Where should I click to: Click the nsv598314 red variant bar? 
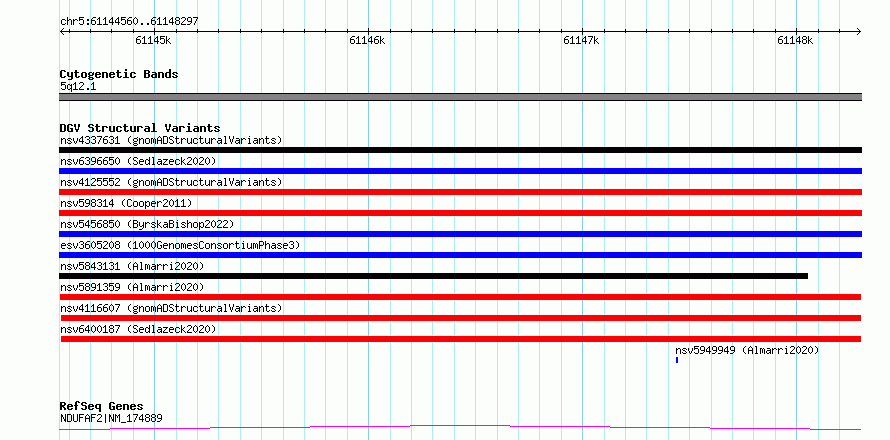[460, 213]
